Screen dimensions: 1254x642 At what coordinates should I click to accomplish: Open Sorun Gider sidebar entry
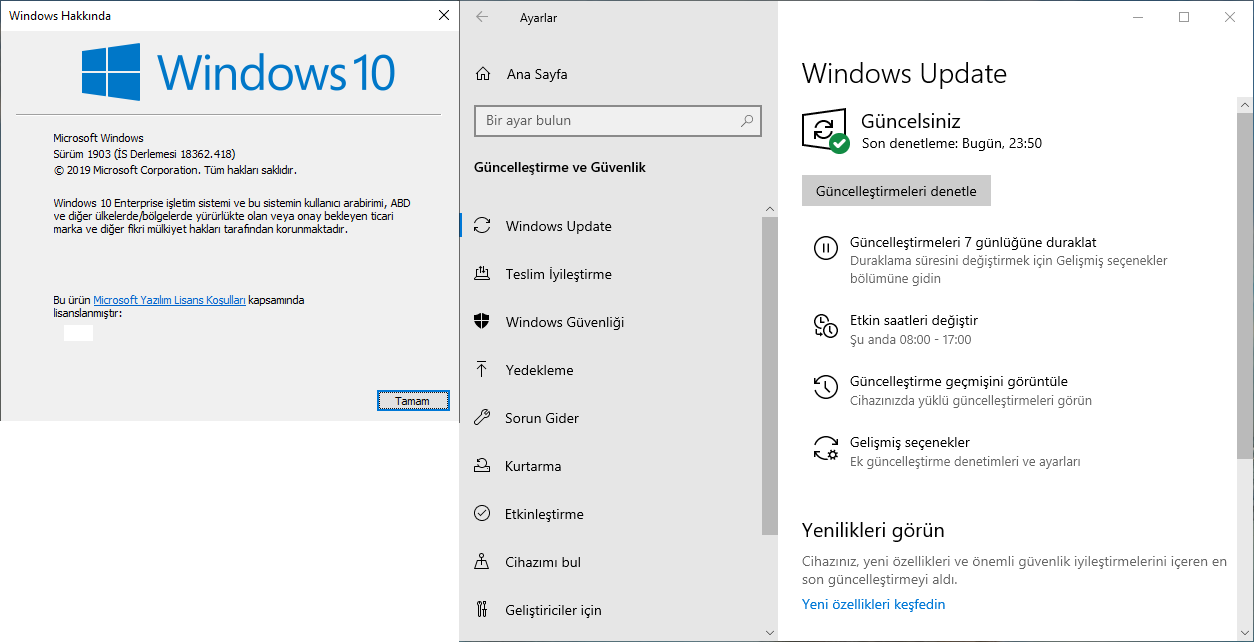coord(611,418)
